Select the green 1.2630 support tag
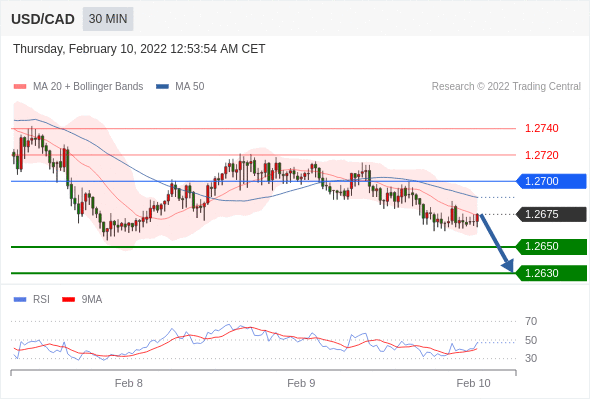 (551, 273)
